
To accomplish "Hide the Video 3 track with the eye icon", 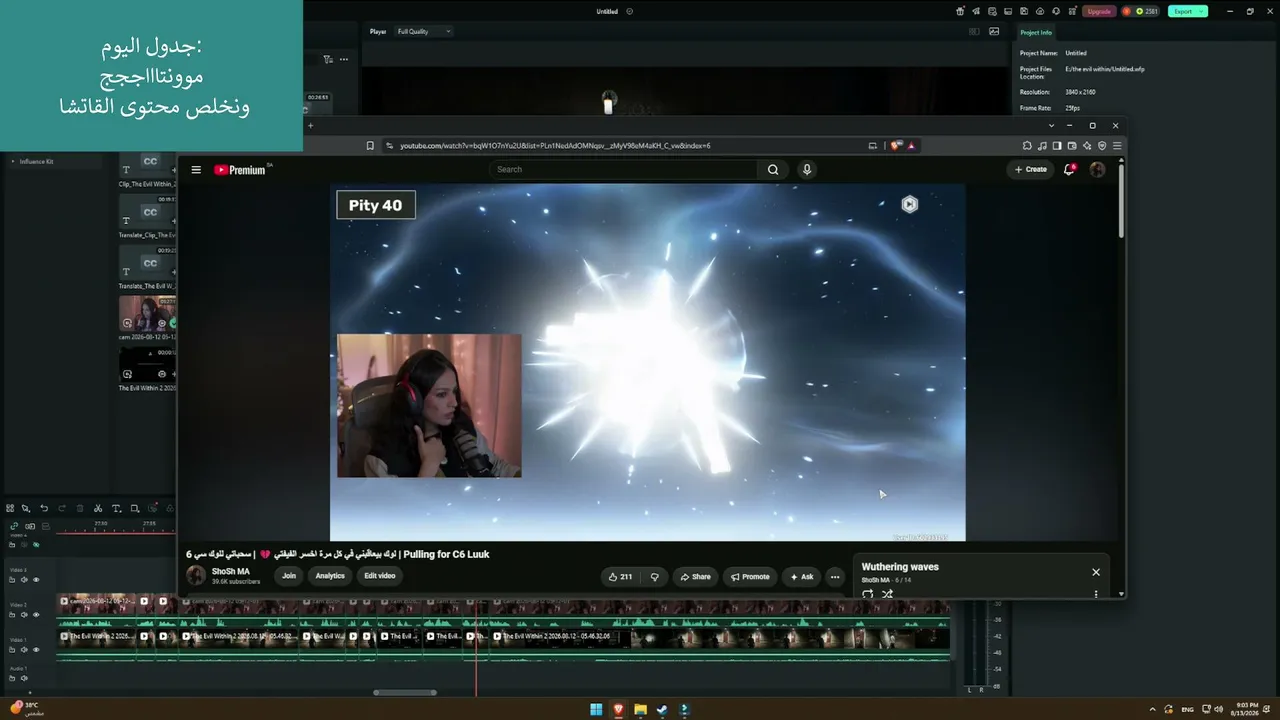I will pyautogui.click(x=36, y=580).
